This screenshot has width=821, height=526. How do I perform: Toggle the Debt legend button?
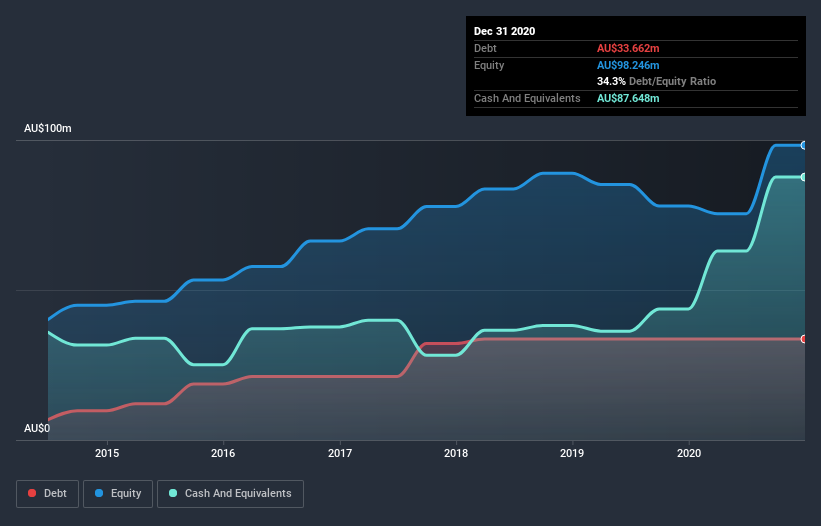pos(47,494)
